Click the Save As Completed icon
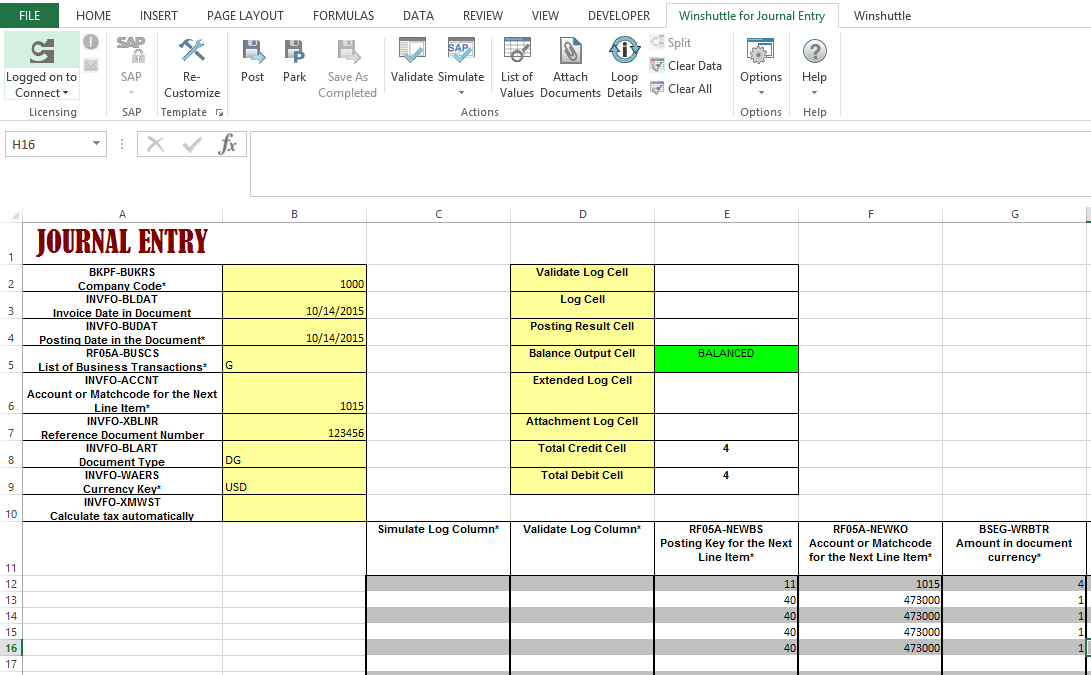The width and height of the screenshot is (1091, 675). click(x=347, y=52)
